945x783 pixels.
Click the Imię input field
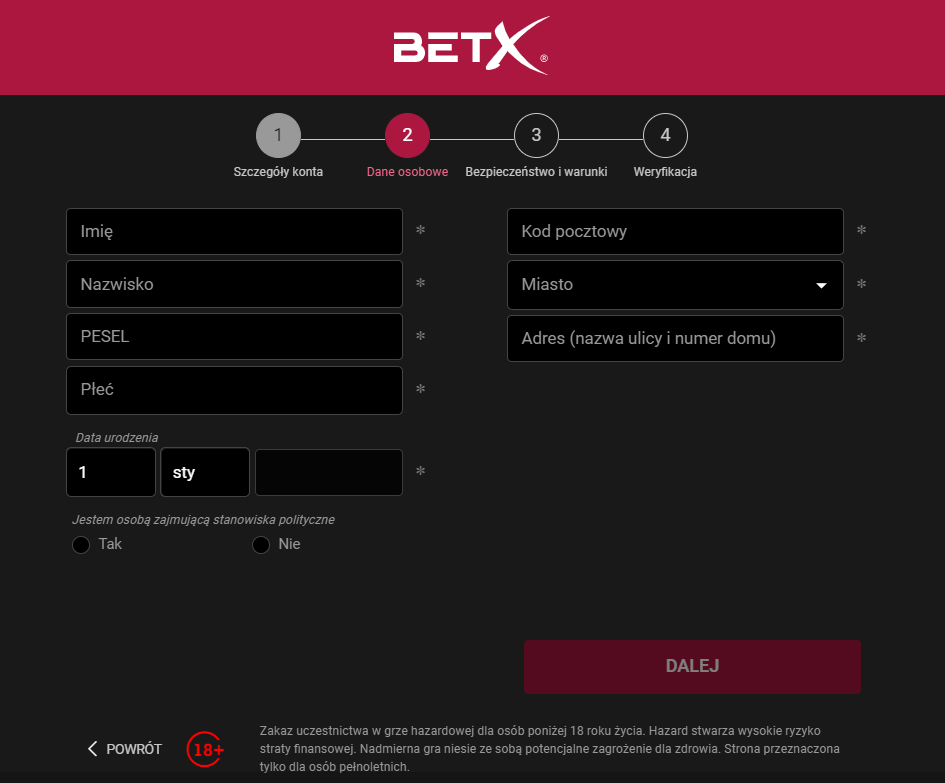pyautogui.click(x=234, y=231)
